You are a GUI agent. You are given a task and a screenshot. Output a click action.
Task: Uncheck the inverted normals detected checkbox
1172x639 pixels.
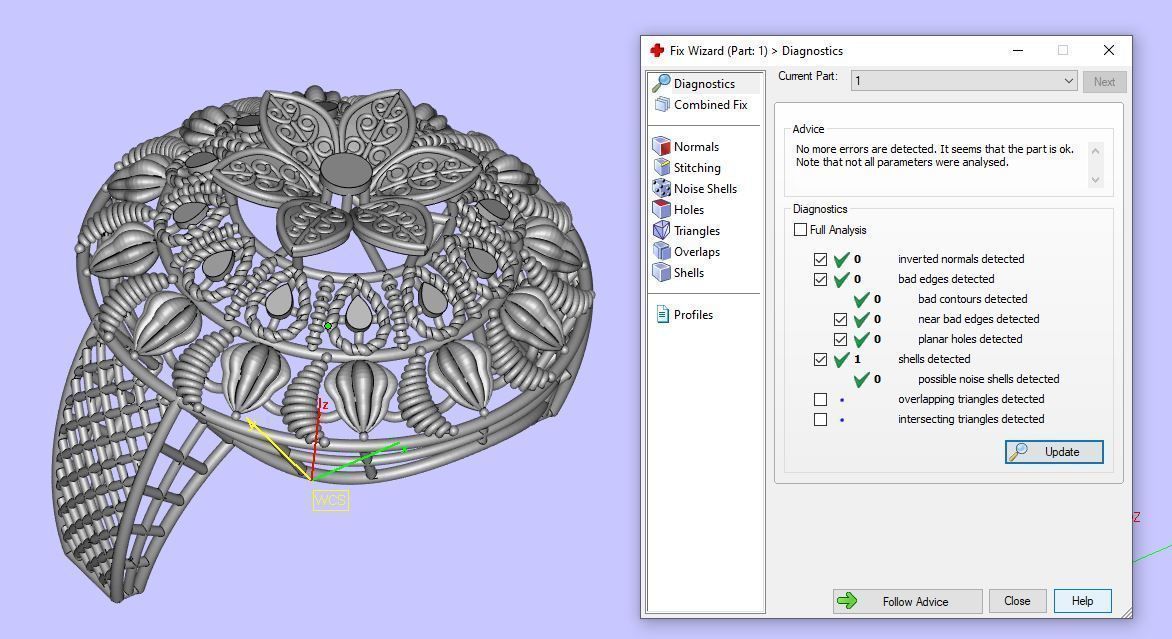coord(820,259)
